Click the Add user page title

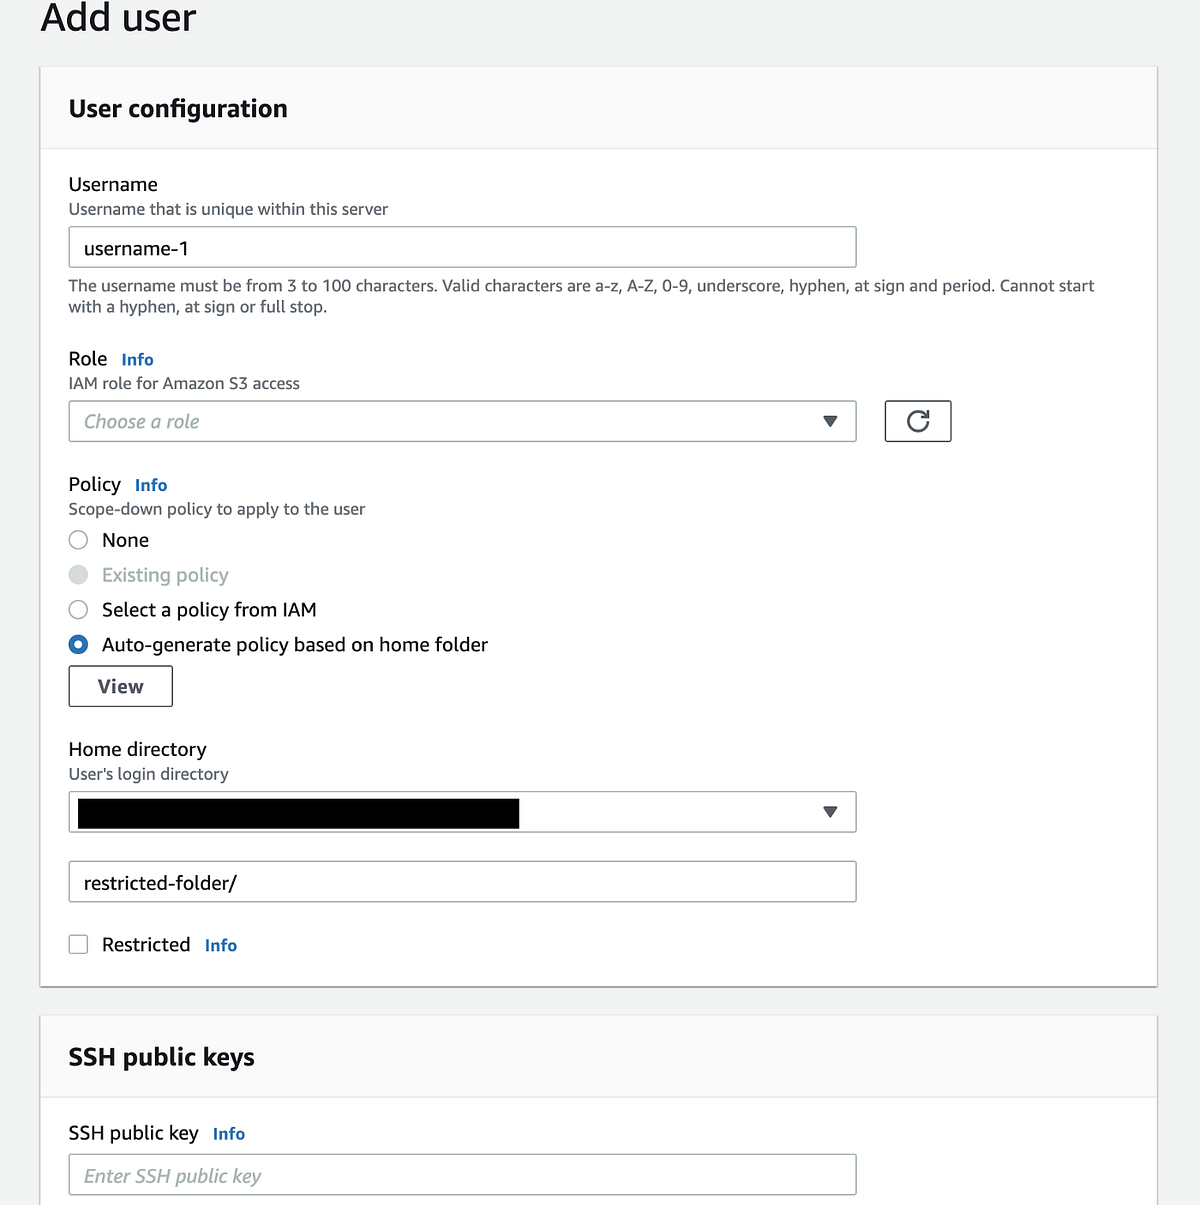[119, 18]
